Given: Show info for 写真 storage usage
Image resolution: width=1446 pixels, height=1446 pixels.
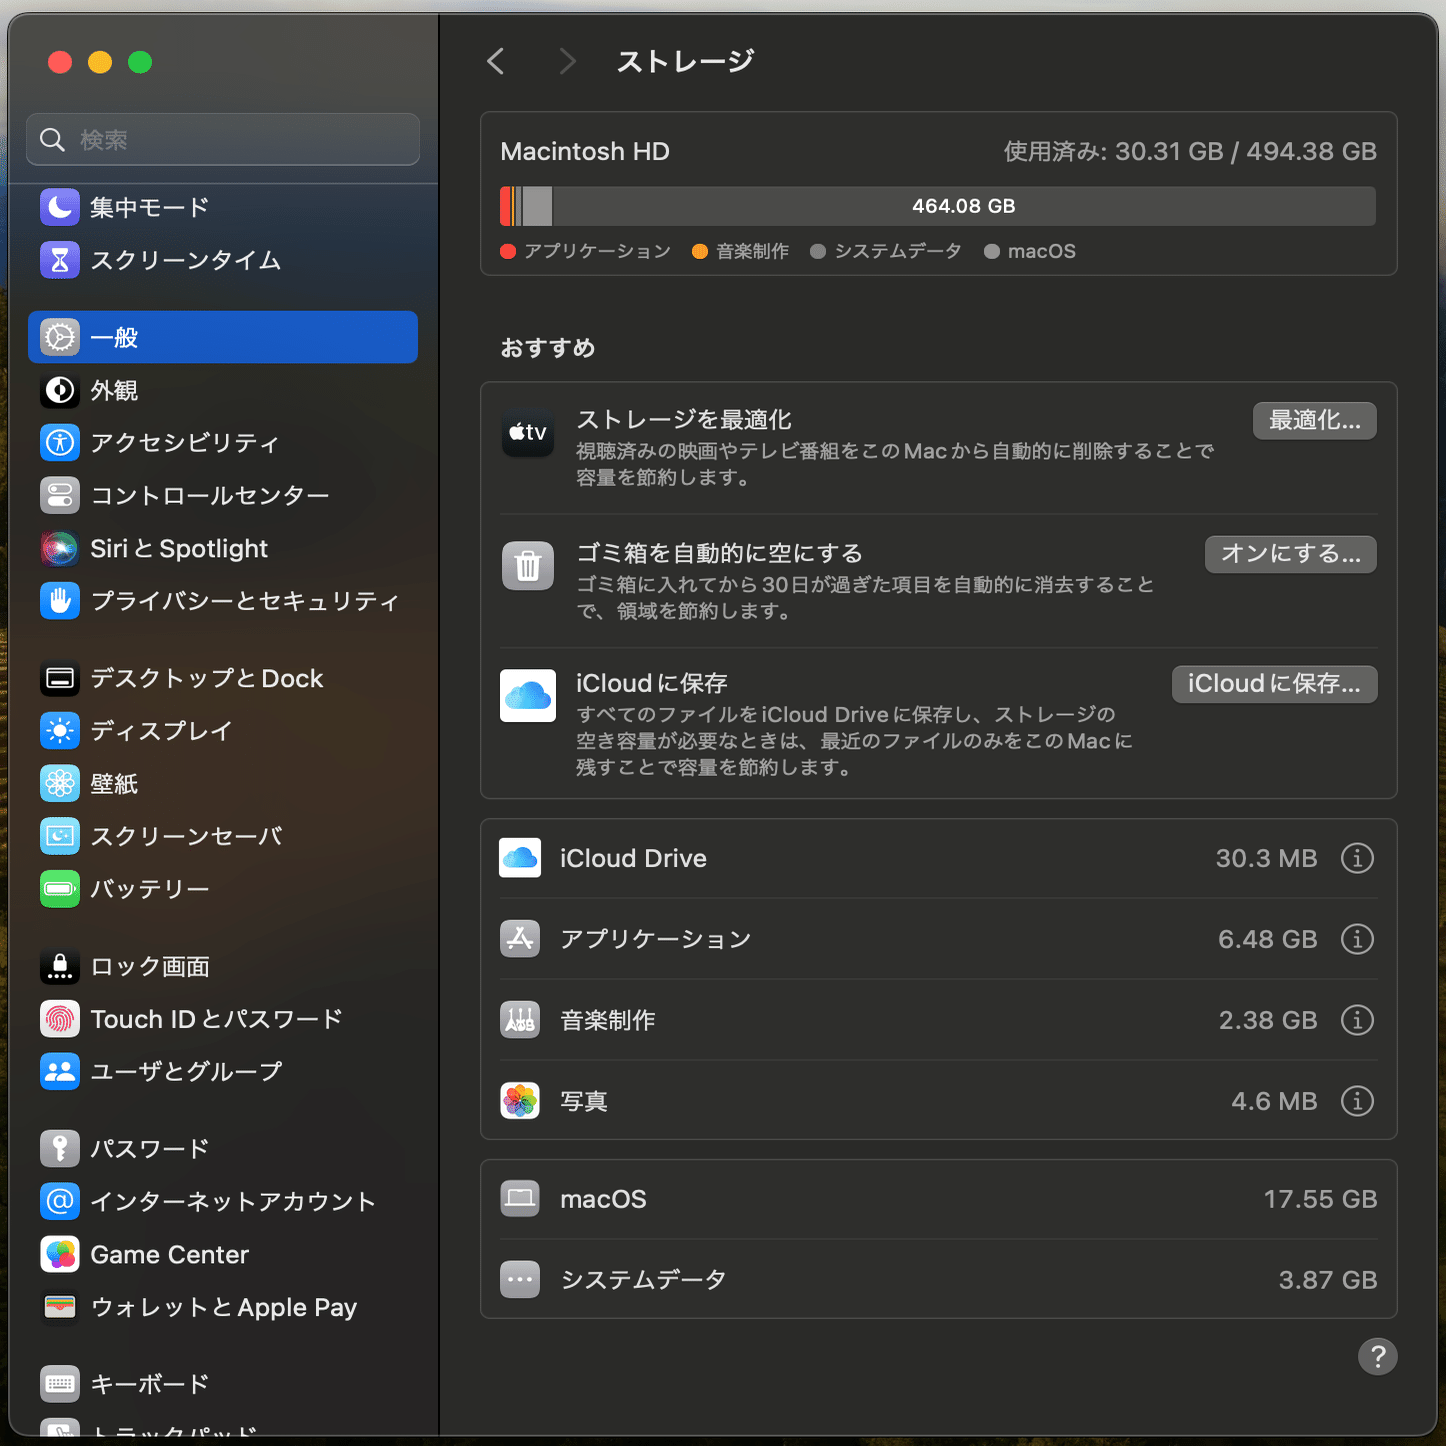Looking at the screenshot, I should (x=1357, y=1101).
